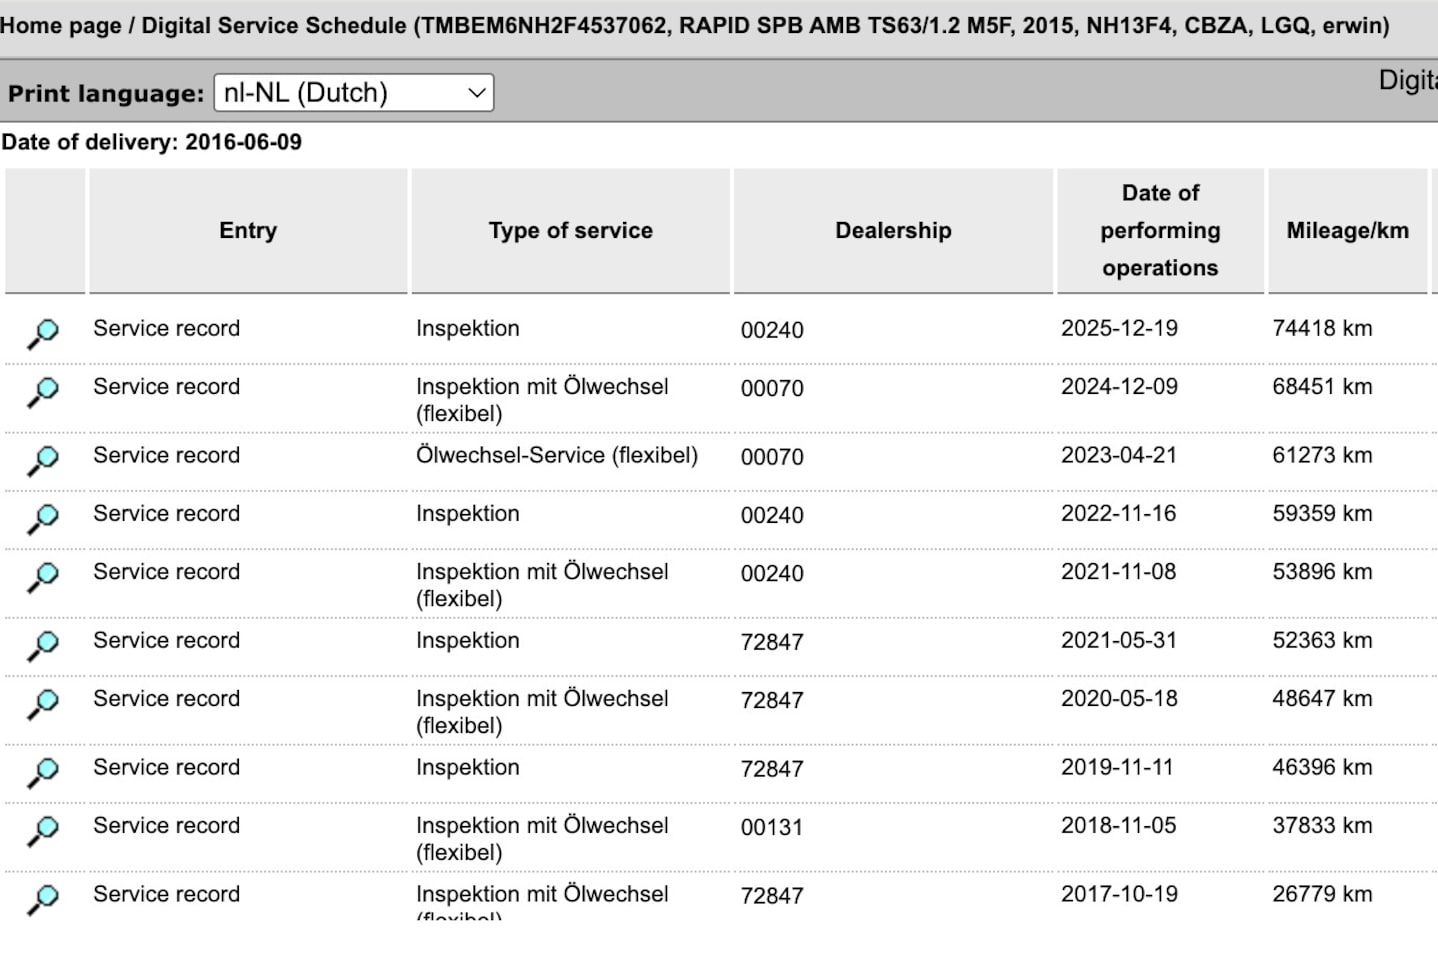Open magnifier for 2022-11-16 Inspektion record
This screenshot has height=960, width=1438.
click(x=43, y=519)
